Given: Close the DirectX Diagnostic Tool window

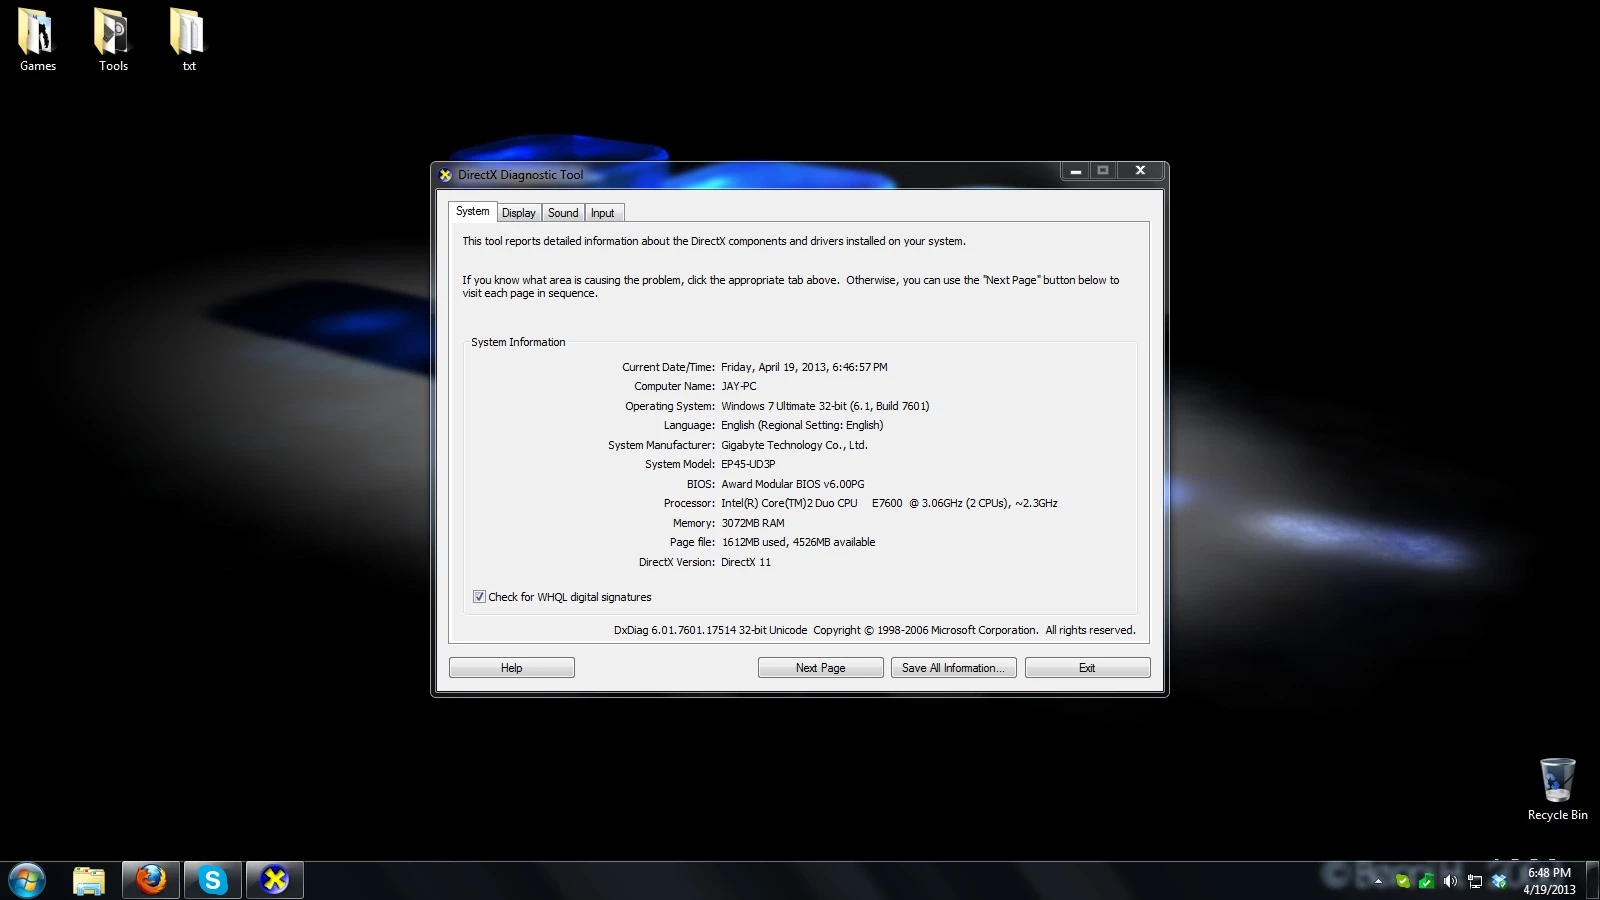Looking at the screenshot, I should click(1139, 171).
